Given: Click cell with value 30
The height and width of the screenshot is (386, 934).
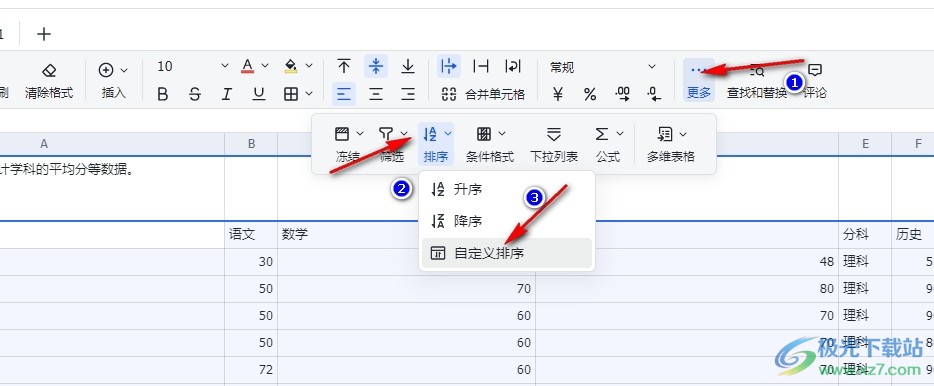Looking at the screenshot, I should [x=251, y=262].
